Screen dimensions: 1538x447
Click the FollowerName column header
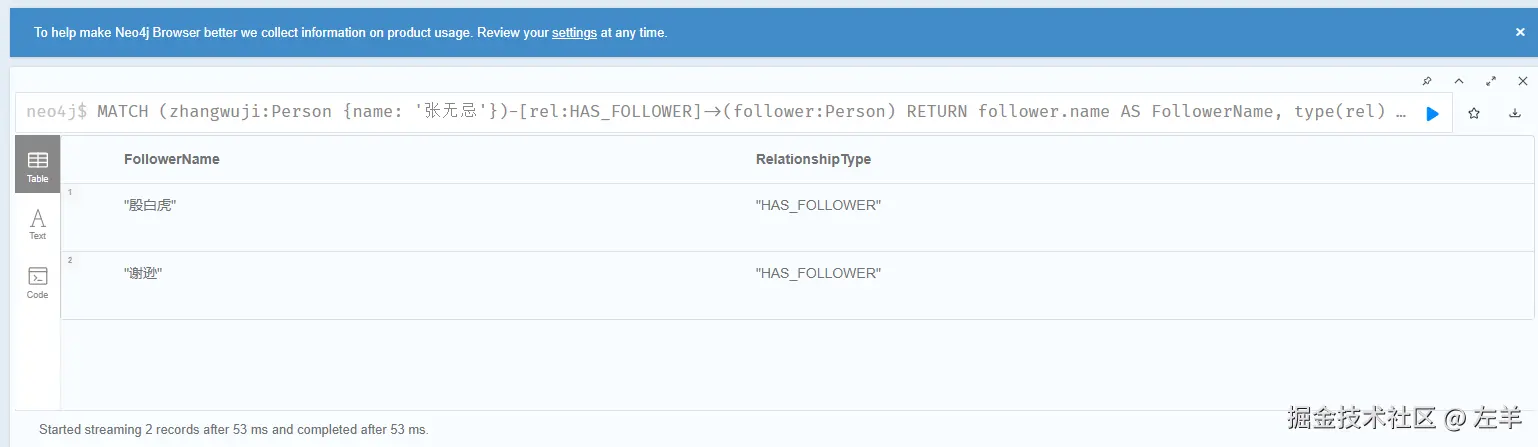[x=171, y=160]
